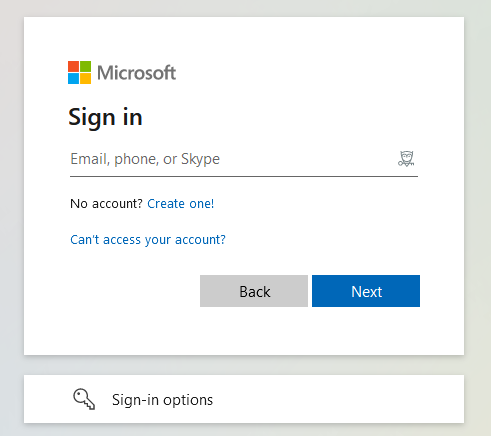This screenshot has height=436, width=491.
Task: Open Can't access your account? link
Action: [148, 240]
